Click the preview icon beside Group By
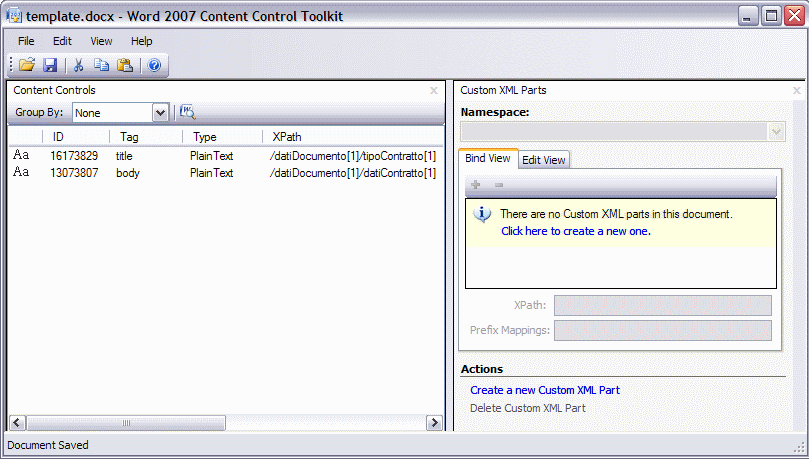The image size is (809, 459). [187, 112]
